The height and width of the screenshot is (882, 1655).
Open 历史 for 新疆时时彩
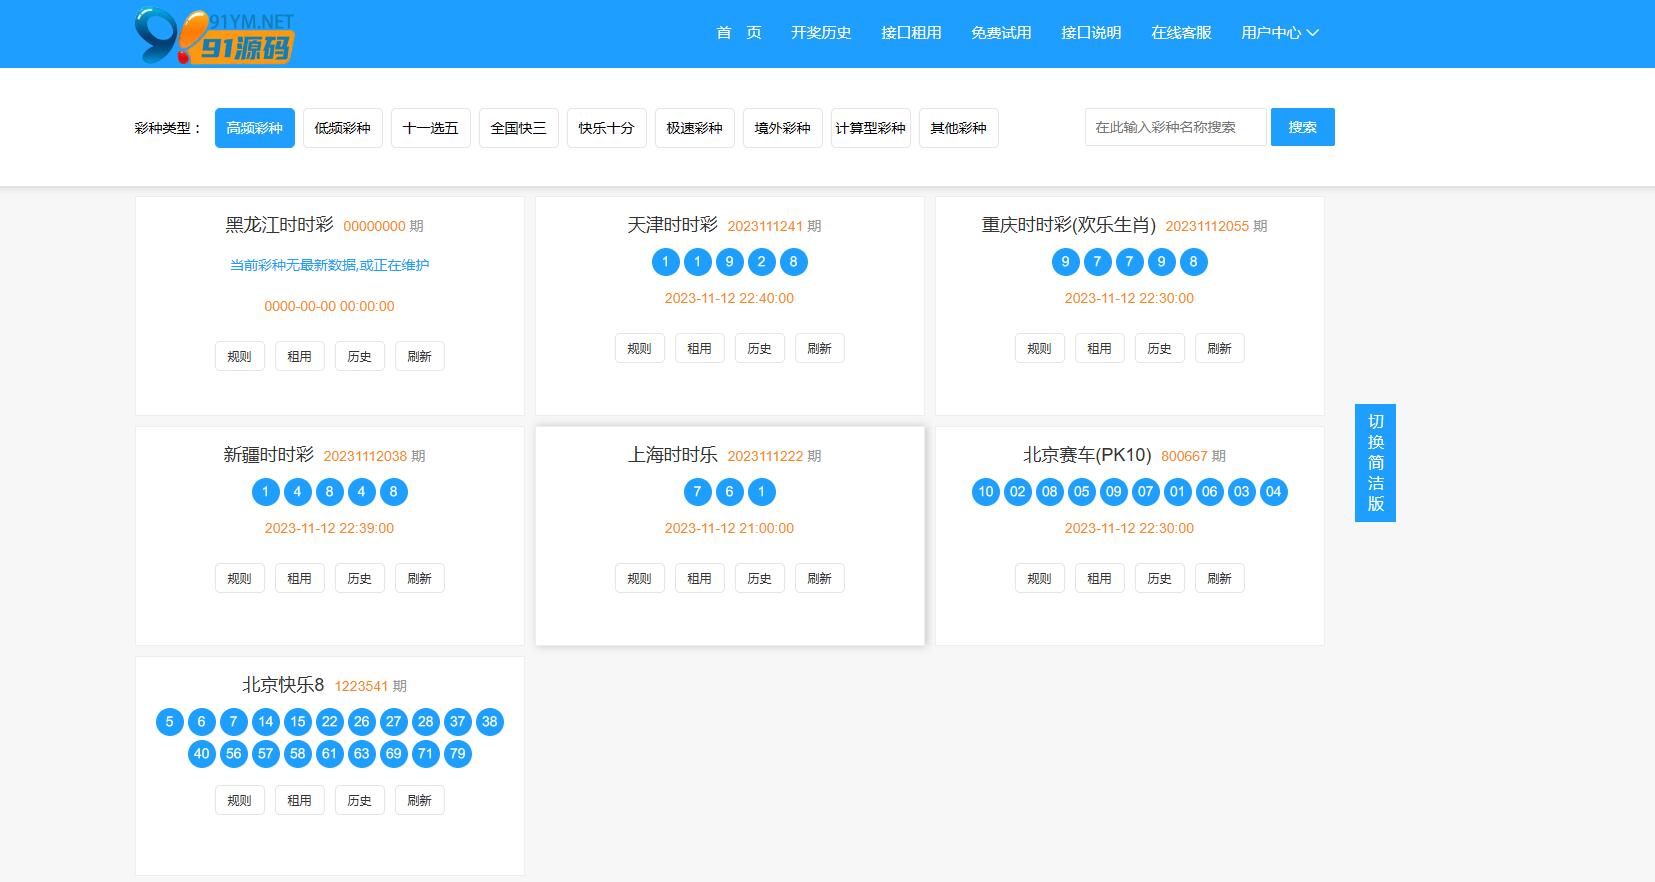click(360, 578)
